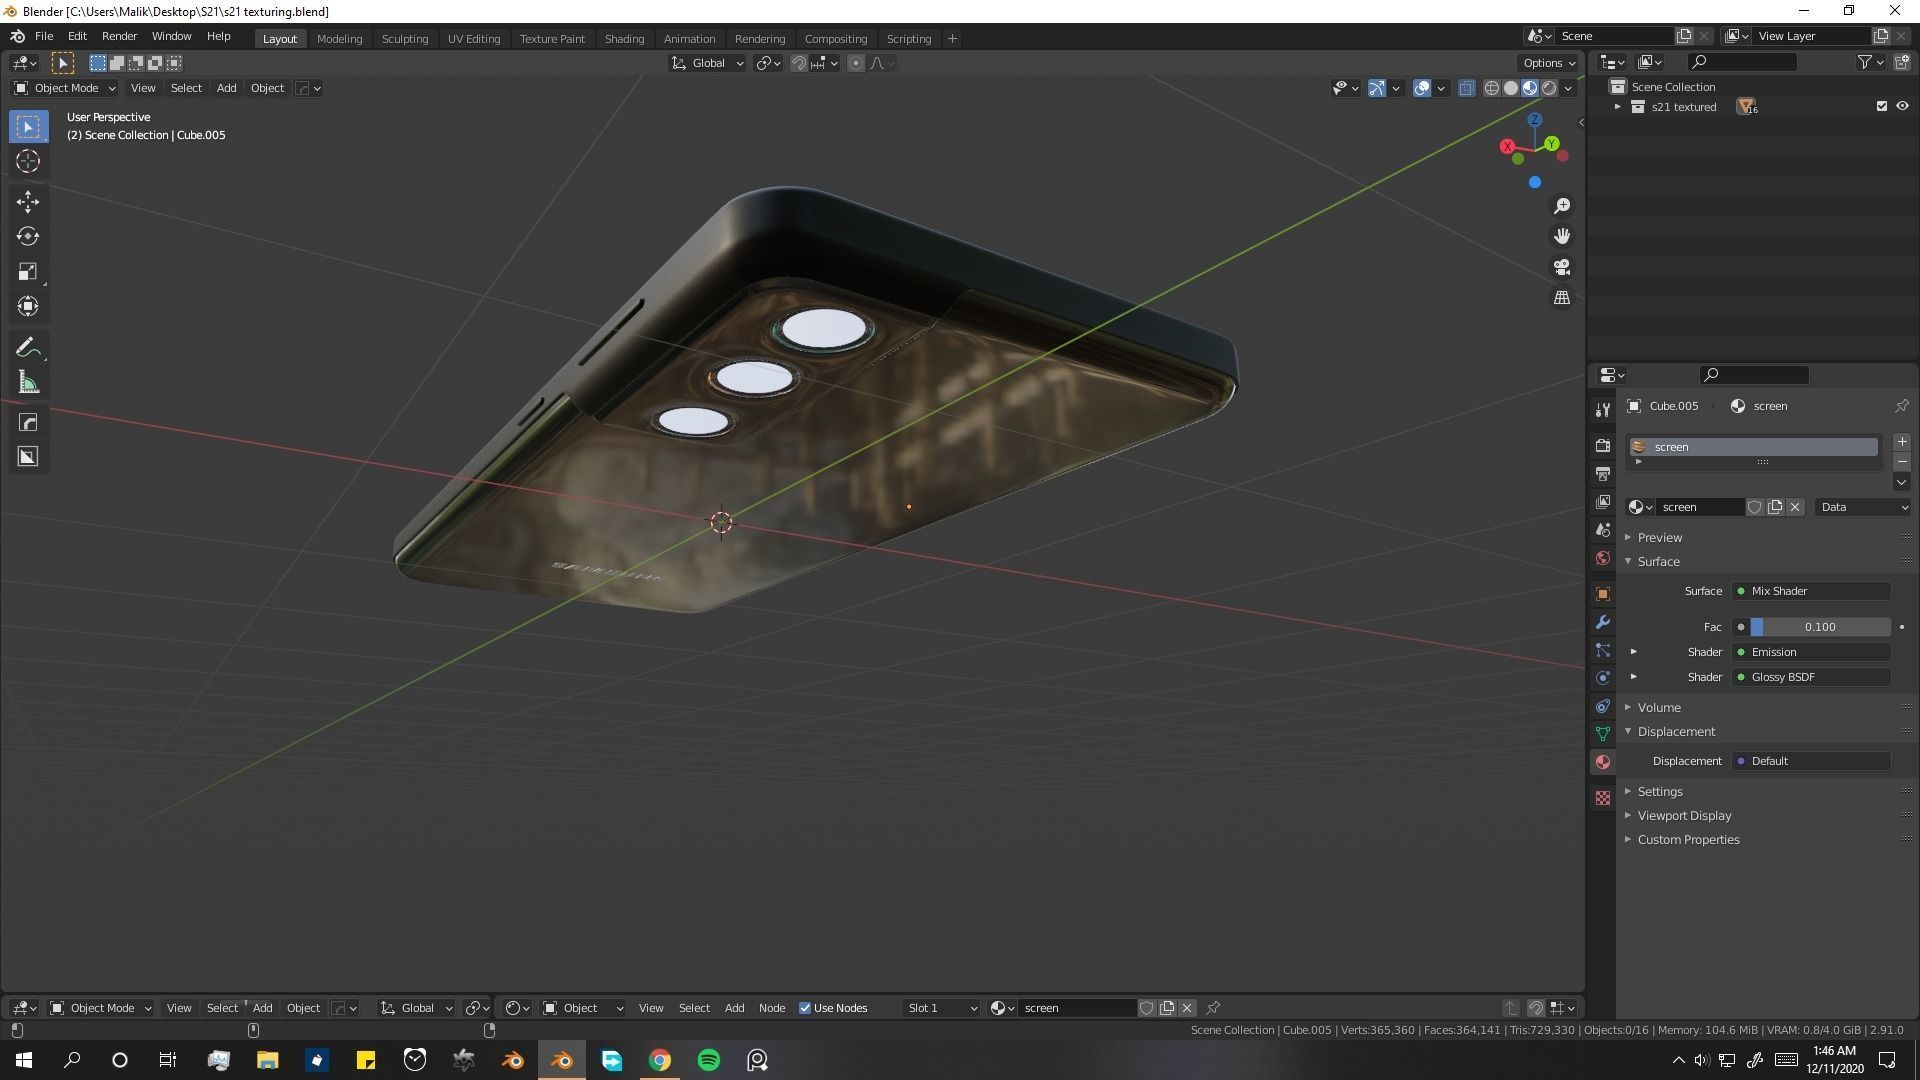Click the Options button in viewport header
The image size is (1920, 1080).
click(1549, 63)
